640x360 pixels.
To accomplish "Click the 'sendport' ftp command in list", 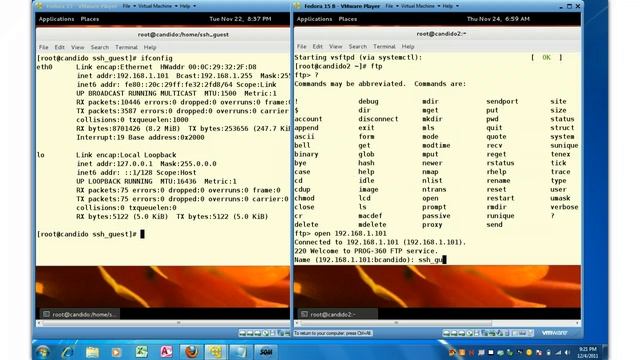I will click(x=502, y=102).
